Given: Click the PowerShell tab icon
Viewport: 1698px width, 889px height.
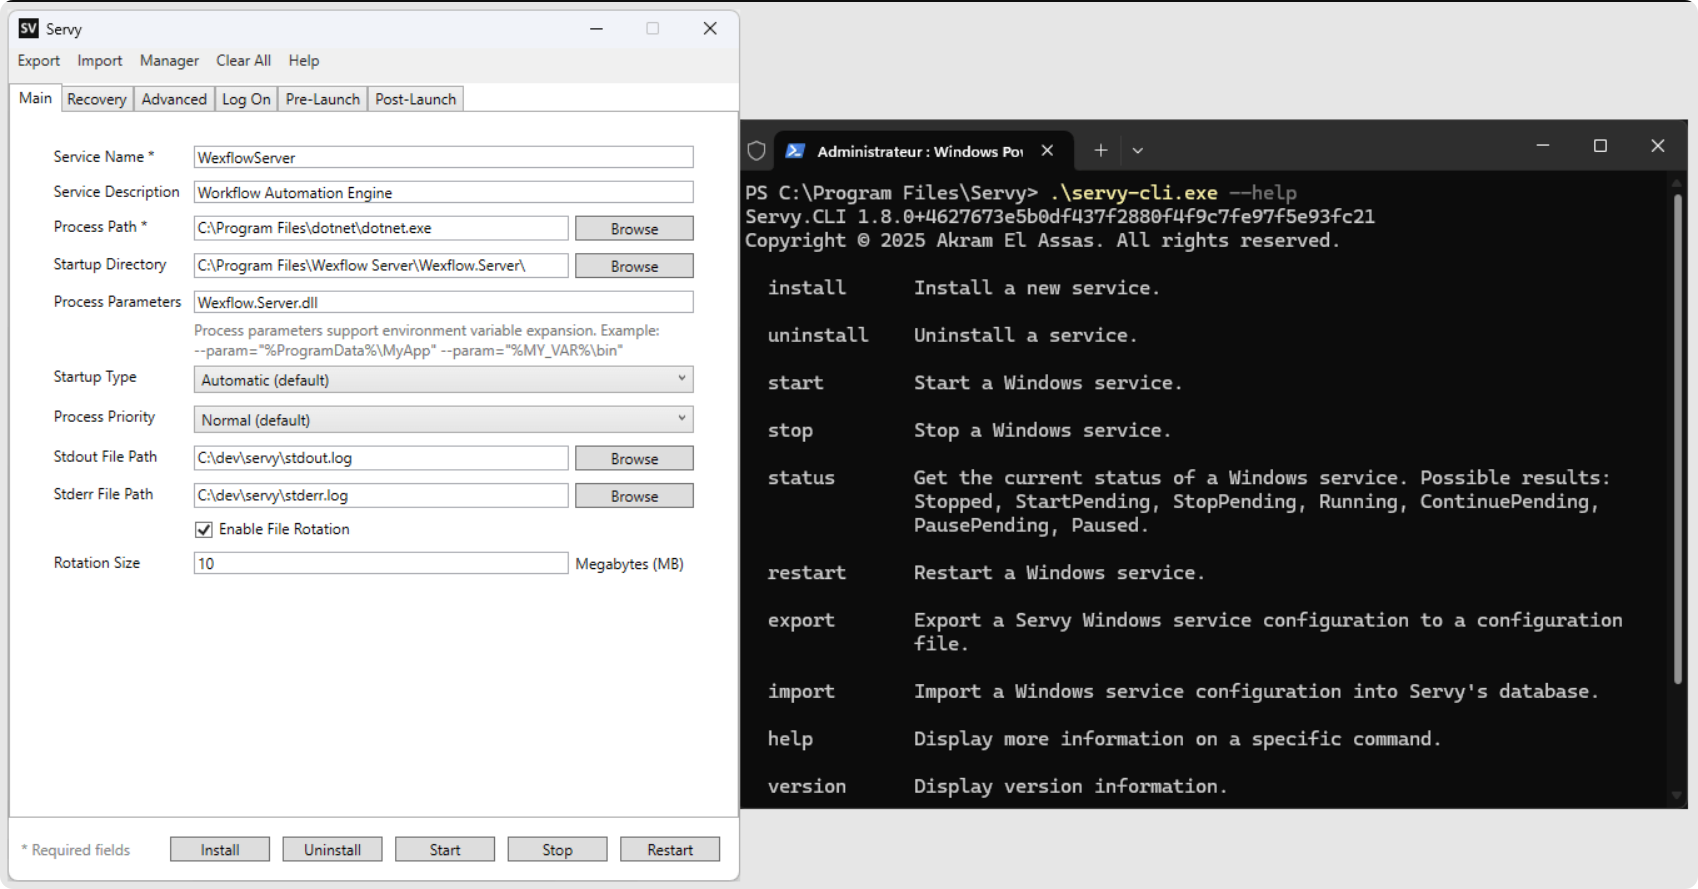Looking at the screenshot, I should [x=795, y=151].
